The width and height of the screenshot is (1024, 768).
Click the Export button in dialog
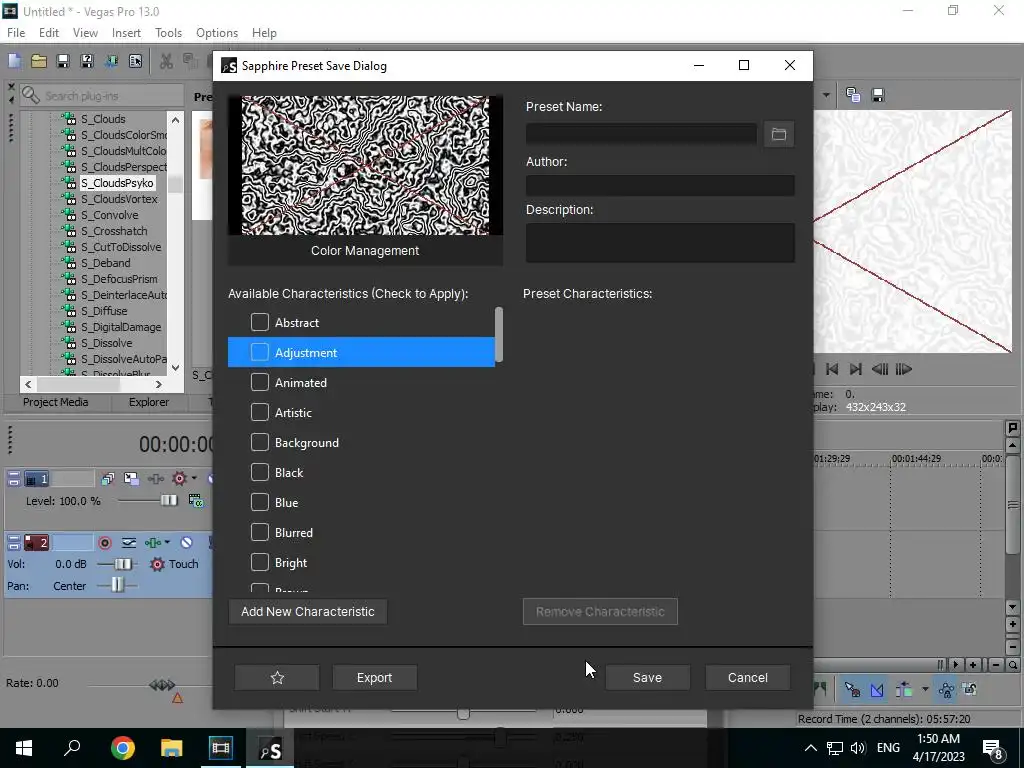(x=374, y=678)
